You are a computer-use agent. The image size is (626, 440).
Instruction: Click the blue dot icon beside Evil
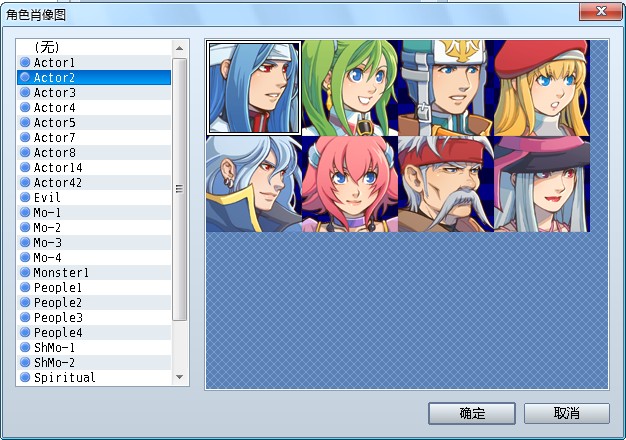tap(25, 197)
